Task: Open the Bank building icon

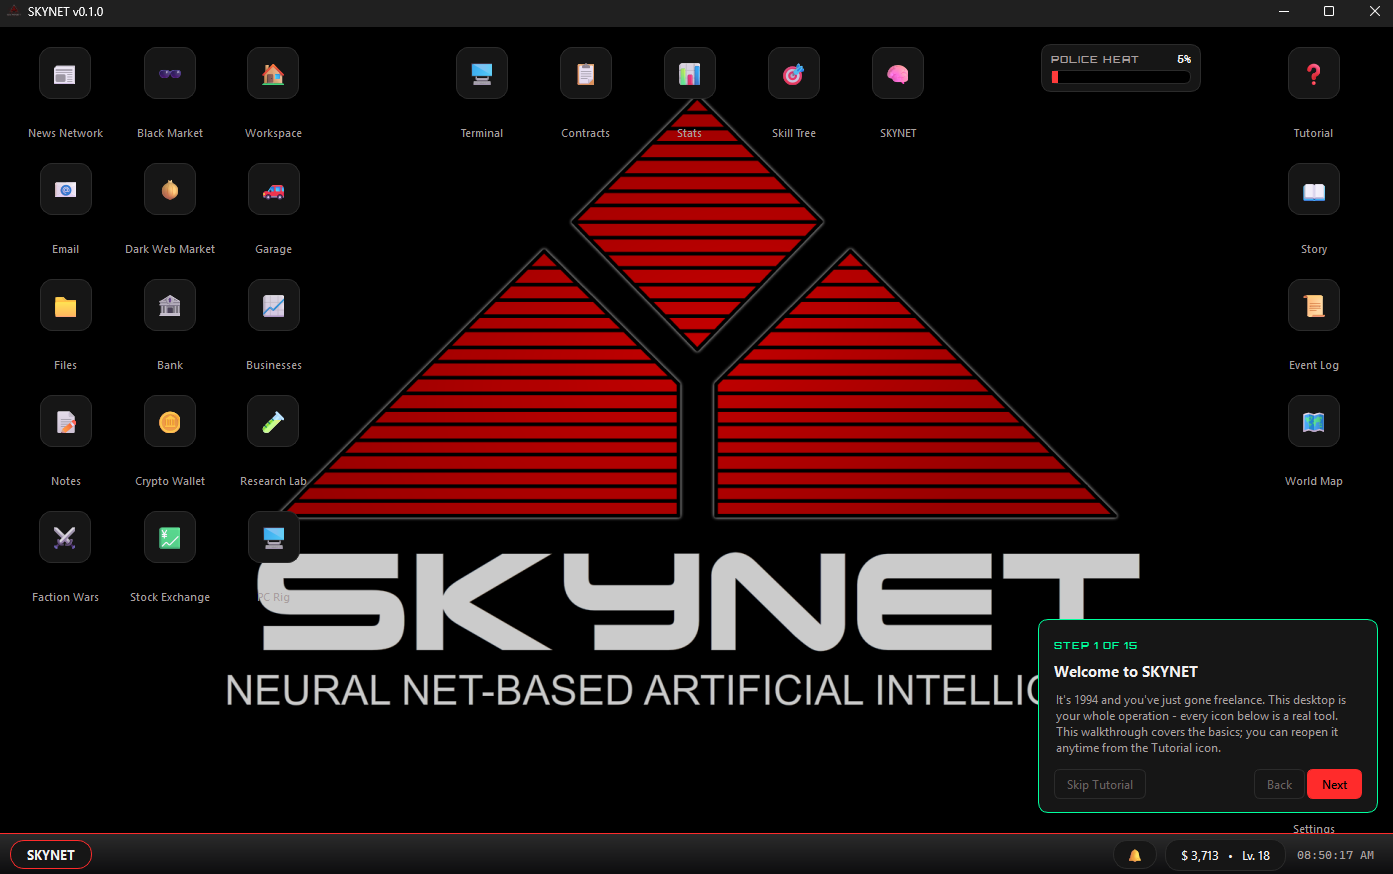Action: click(x=170, y=306)
